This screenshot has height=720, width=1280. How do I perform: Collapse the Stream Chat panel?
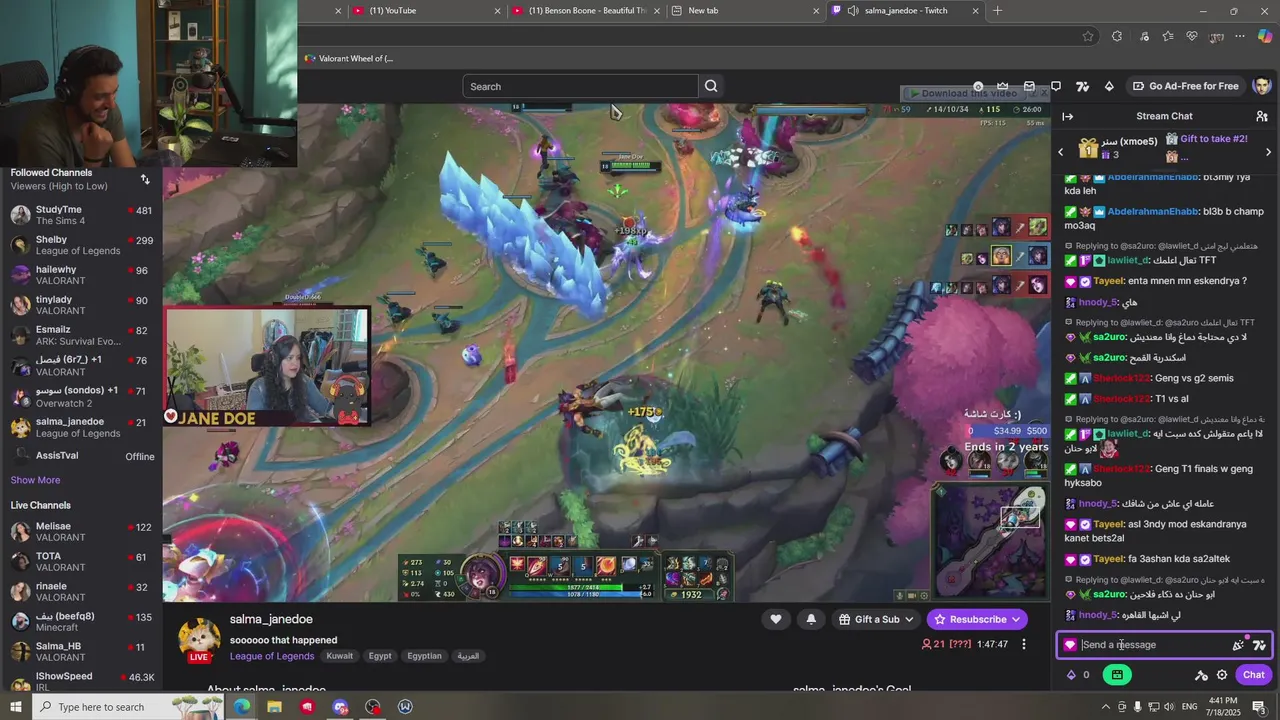[x=1067, y=116]
